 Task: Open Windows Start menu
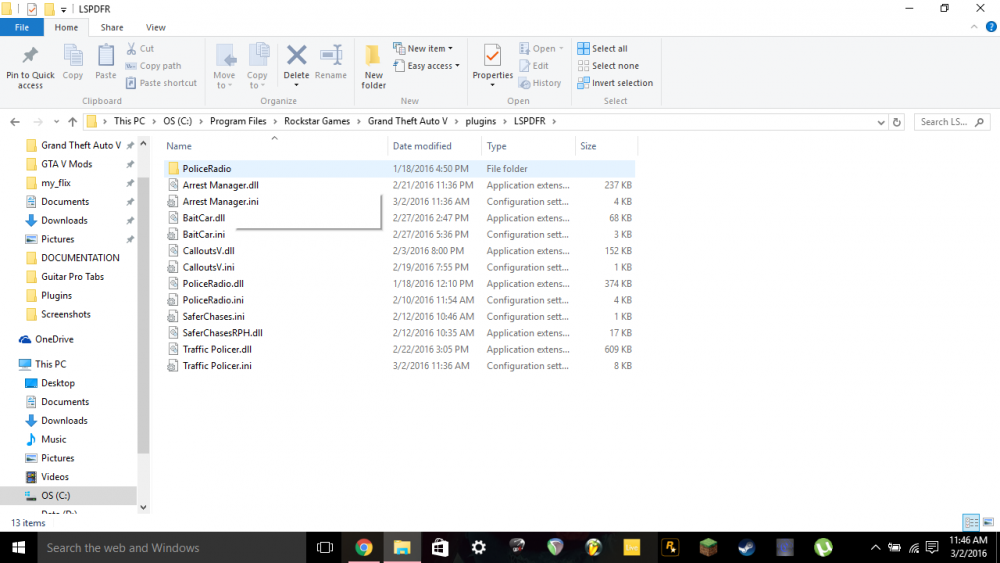[x=18, y=548]
